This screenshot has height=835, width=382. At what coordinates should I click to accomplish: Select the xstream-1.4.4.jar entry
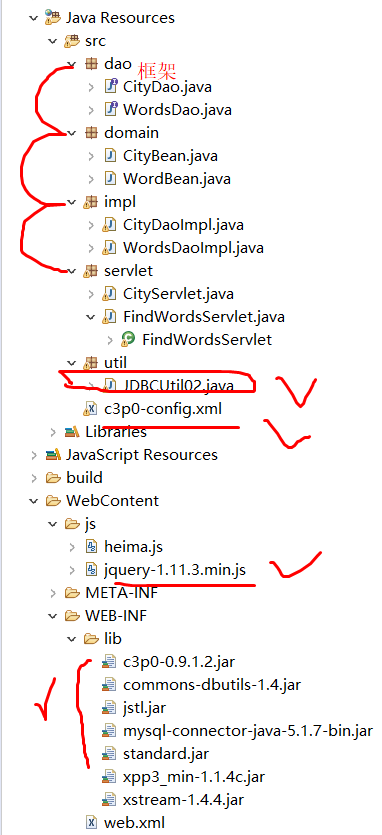tap(184, 800)
